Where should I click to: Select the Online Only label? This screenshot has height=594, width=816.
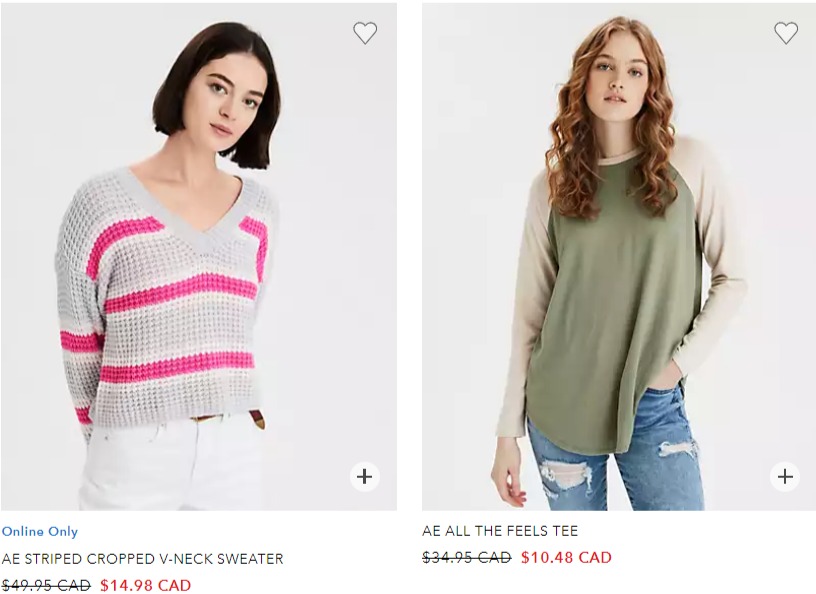click(40, 532)
